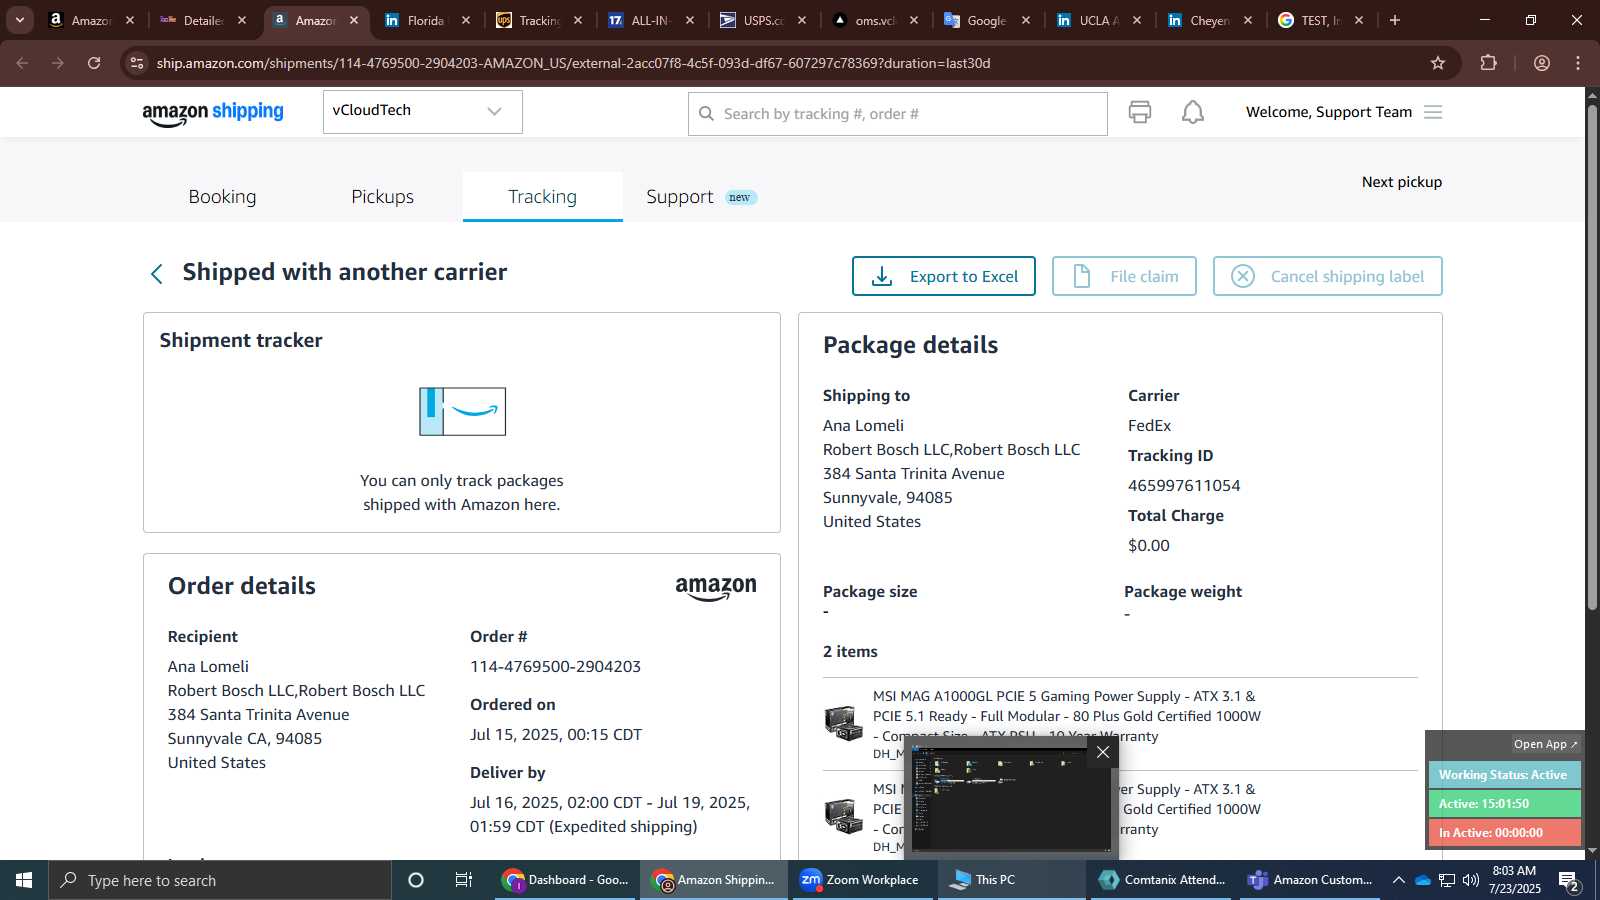
Task: Open Windows Start menu
Action: coord(24,880)
